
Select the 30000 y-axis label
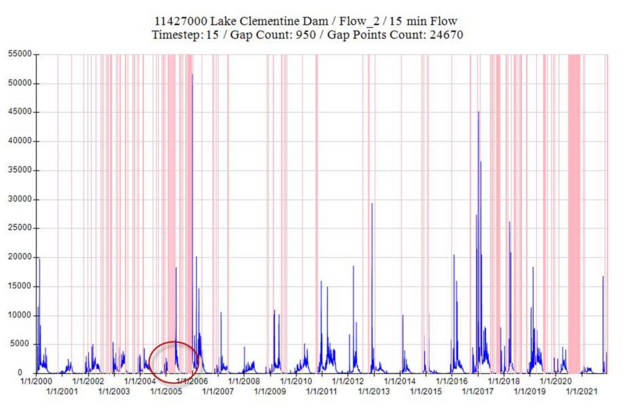20,199
